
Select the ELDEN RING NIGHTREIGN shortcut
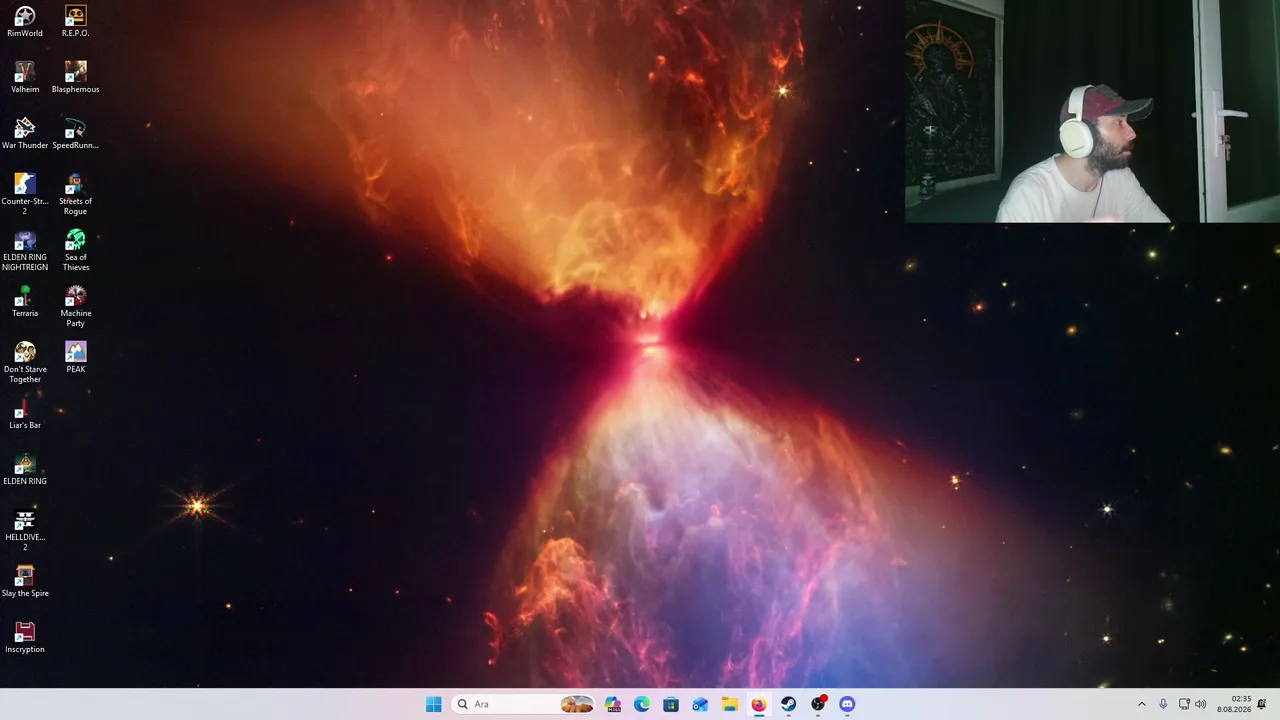point(25,250)
